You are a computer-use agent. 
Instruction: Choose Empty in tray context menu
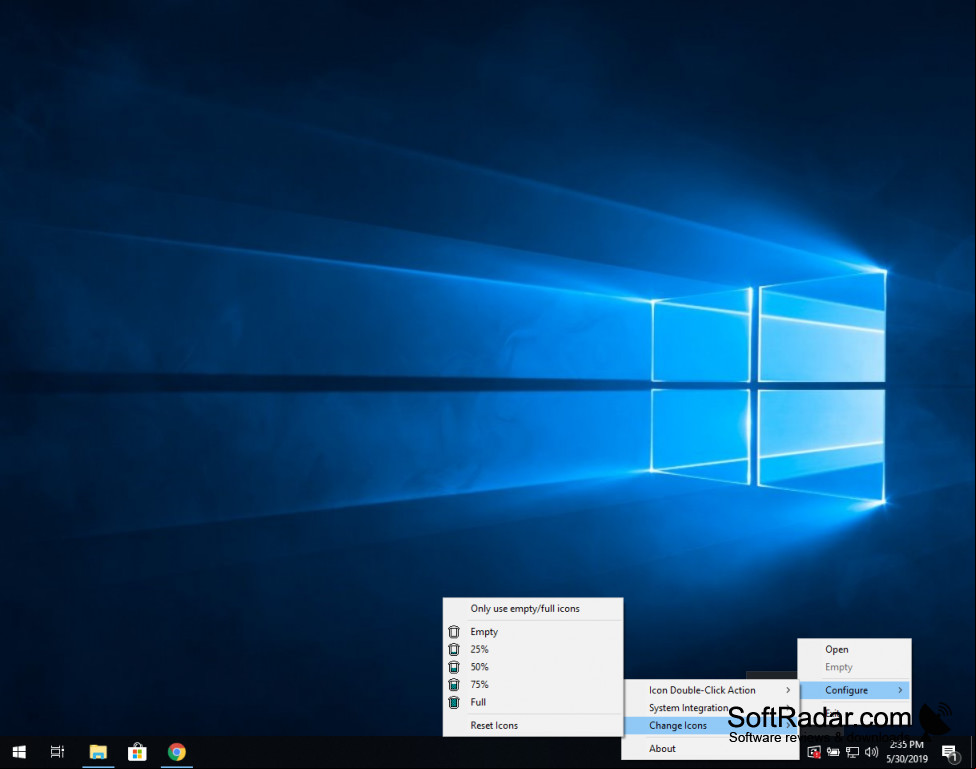(x=854, y=667)
